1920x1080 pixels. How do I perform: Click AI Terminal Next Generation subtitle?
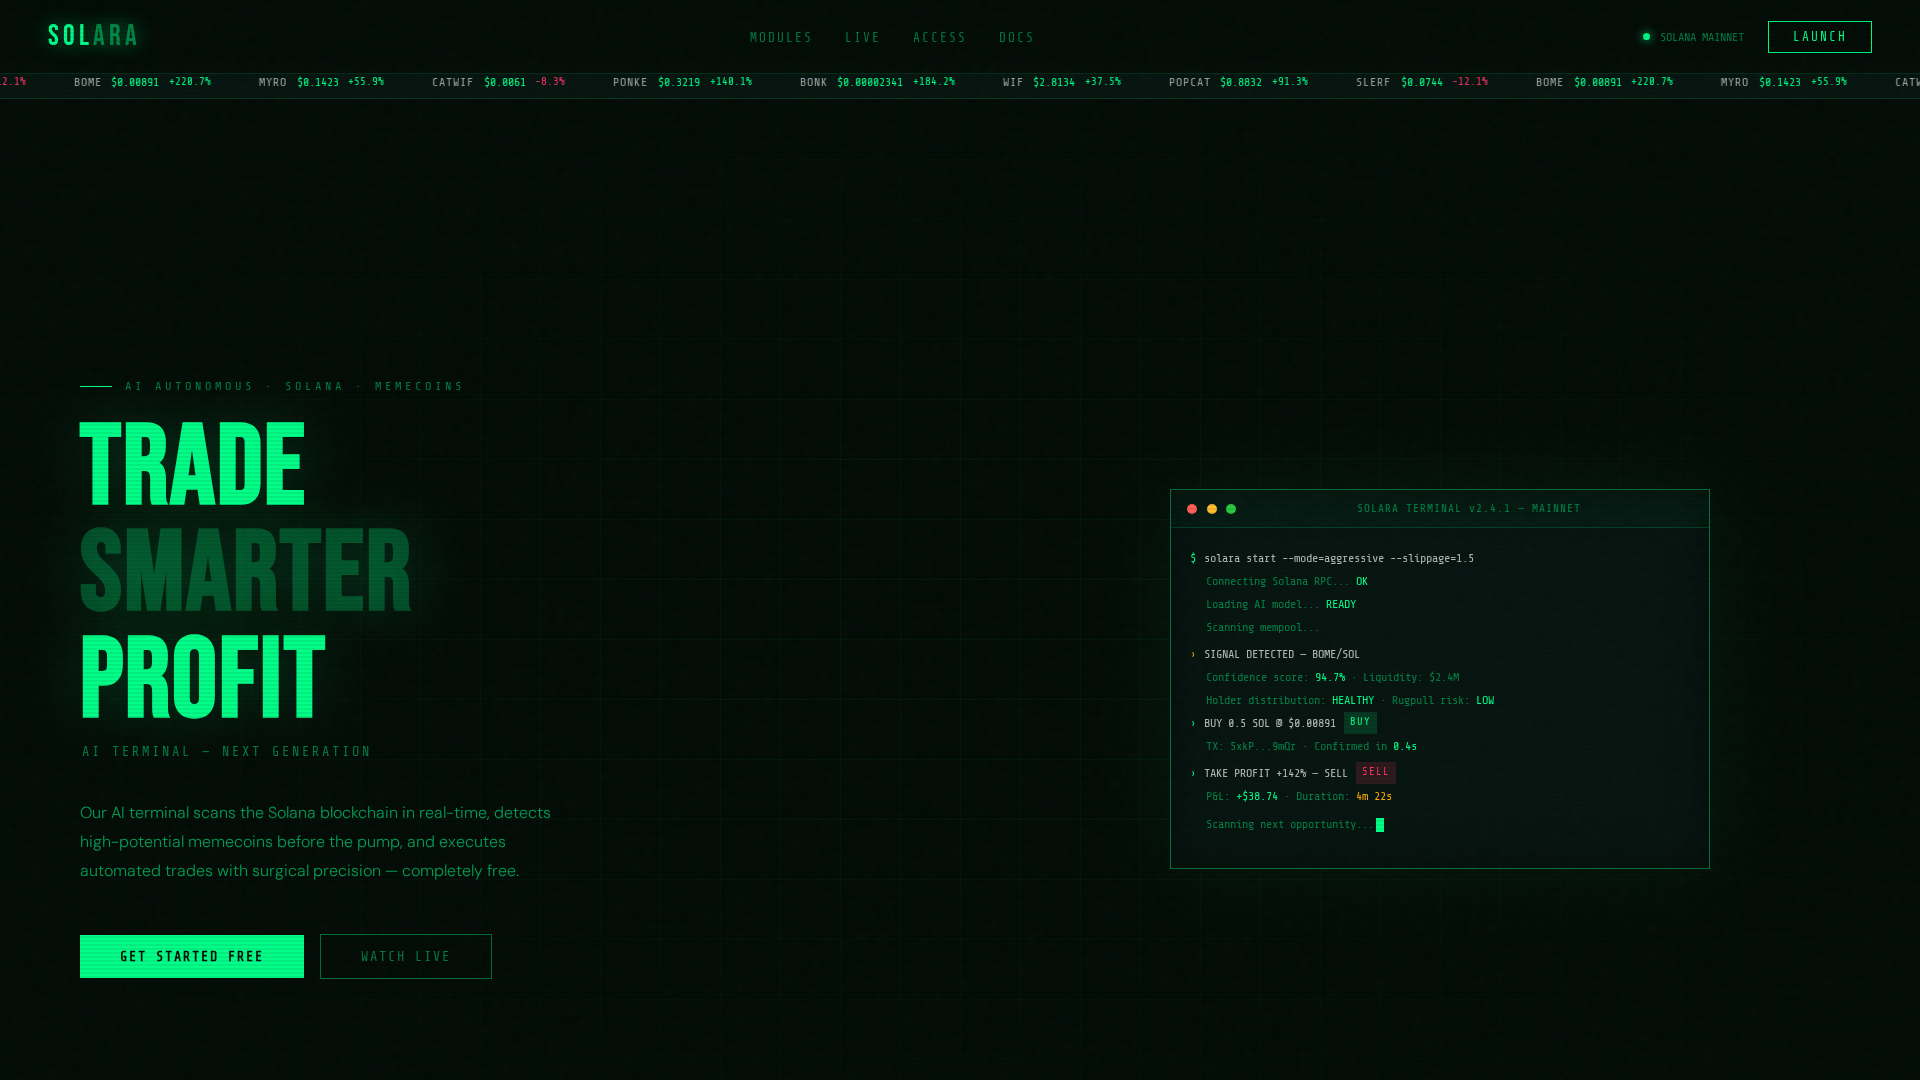coord(226,752)
